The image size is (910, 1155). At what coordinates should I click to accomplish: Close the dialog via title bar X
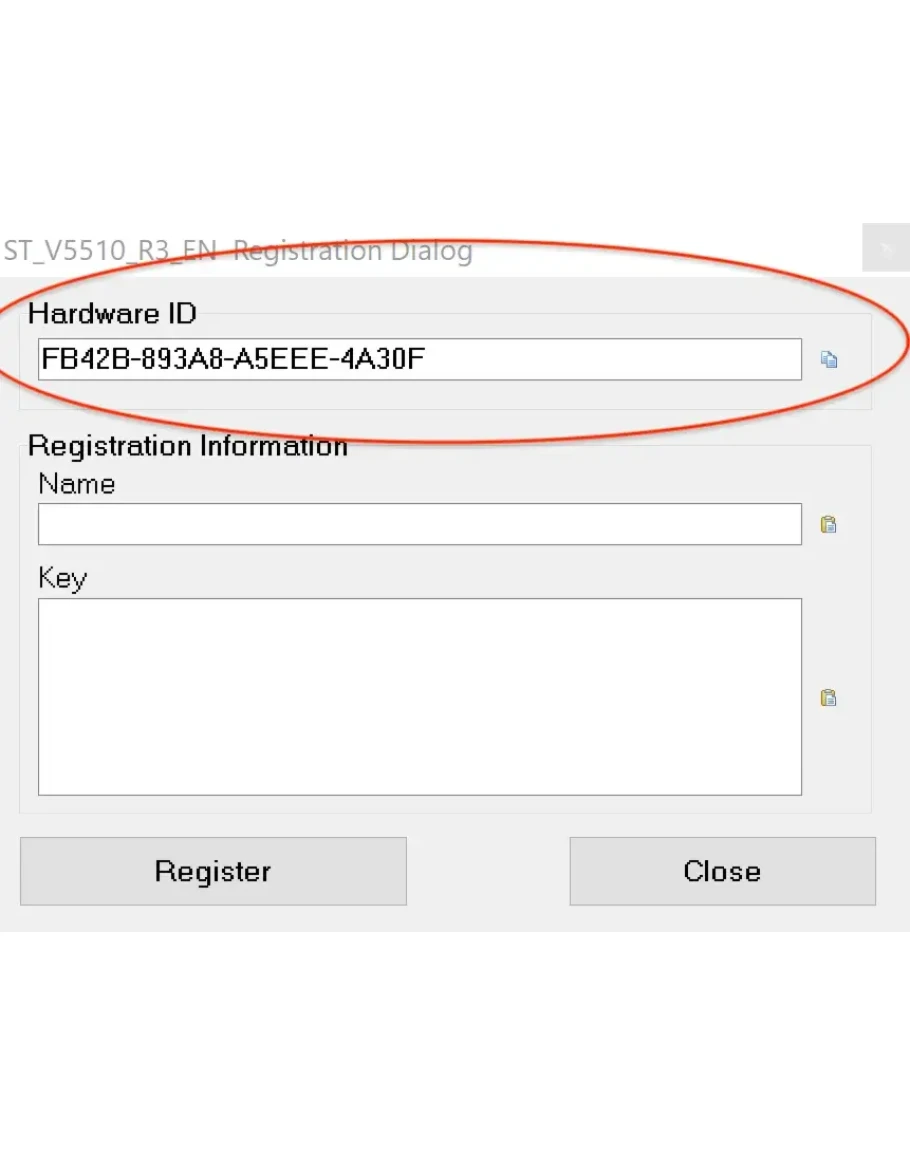(x=885, y=250)
